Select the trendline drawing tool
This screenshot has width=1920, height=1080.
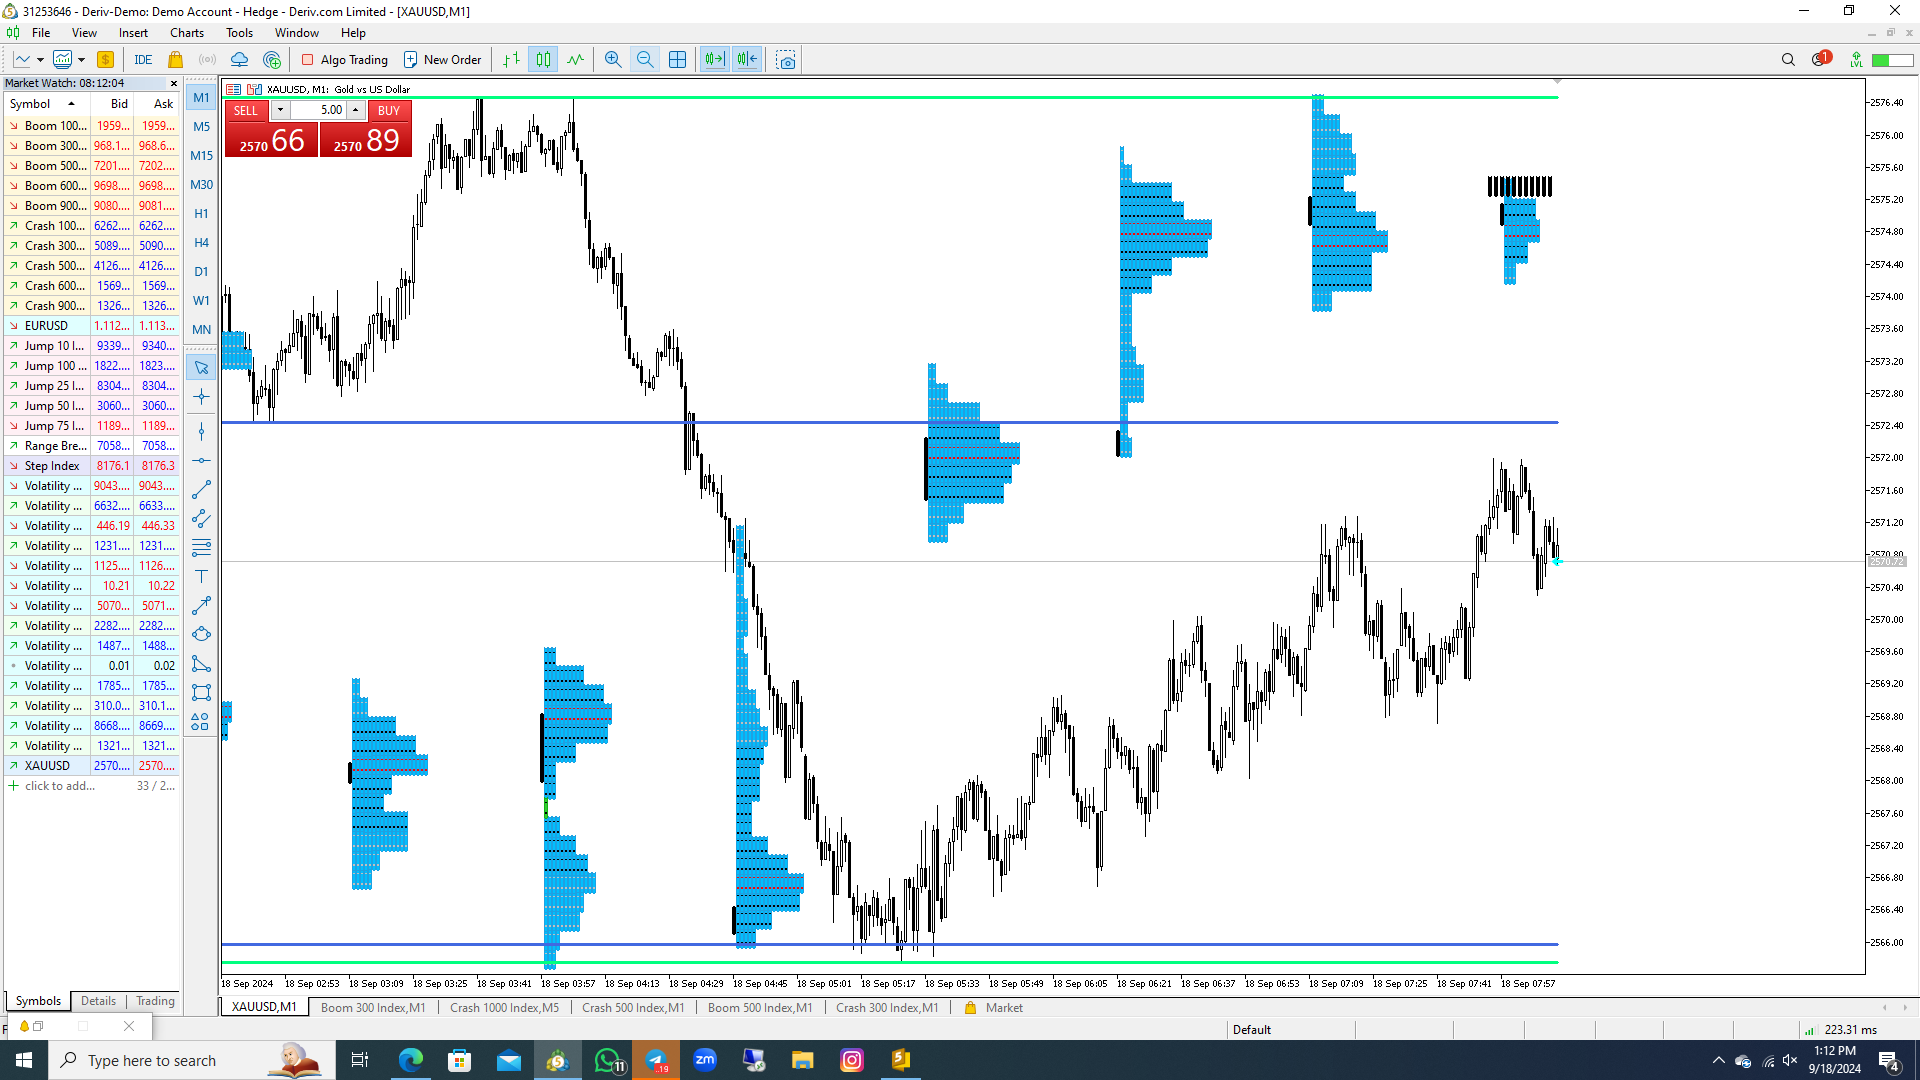(x=201, y=489)
